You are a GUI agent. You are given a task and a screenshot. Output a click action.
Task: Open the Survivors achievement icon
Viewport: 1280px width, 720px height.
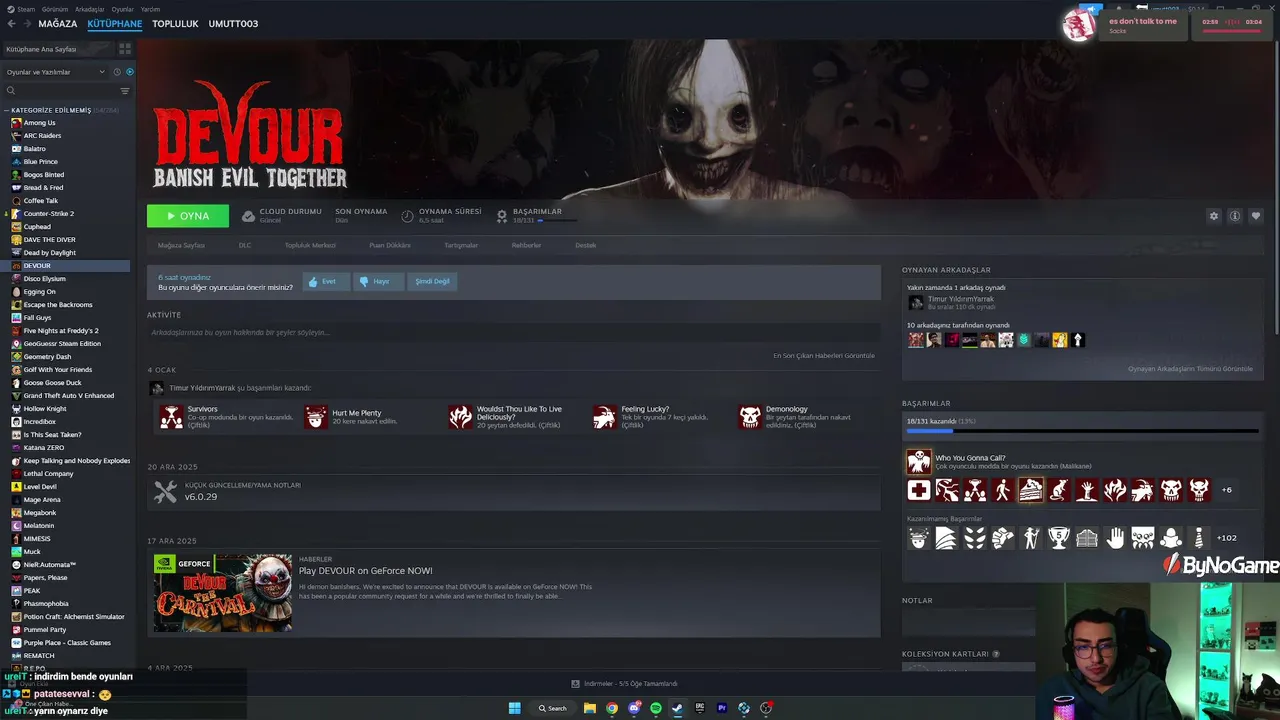[x=172, y=417]
